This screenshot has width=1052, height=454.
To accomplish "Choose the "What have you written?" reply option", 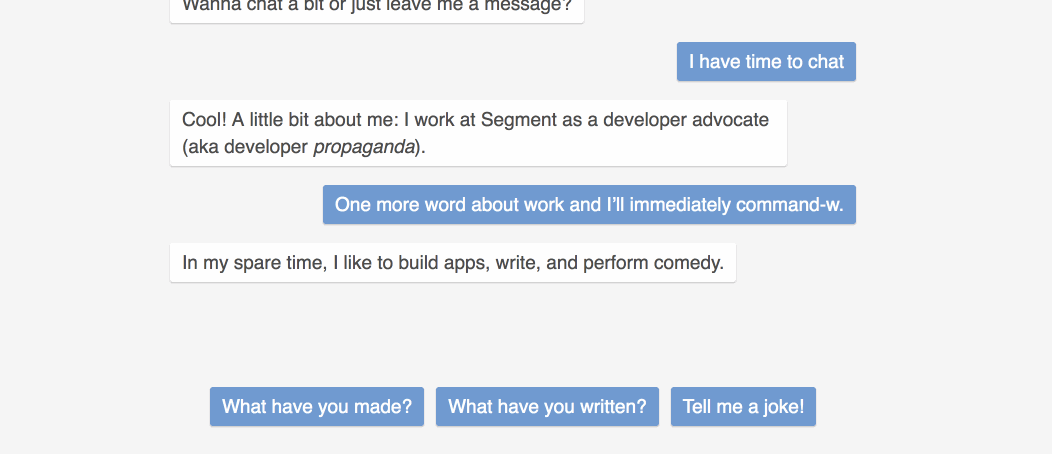I will point(547,406).
